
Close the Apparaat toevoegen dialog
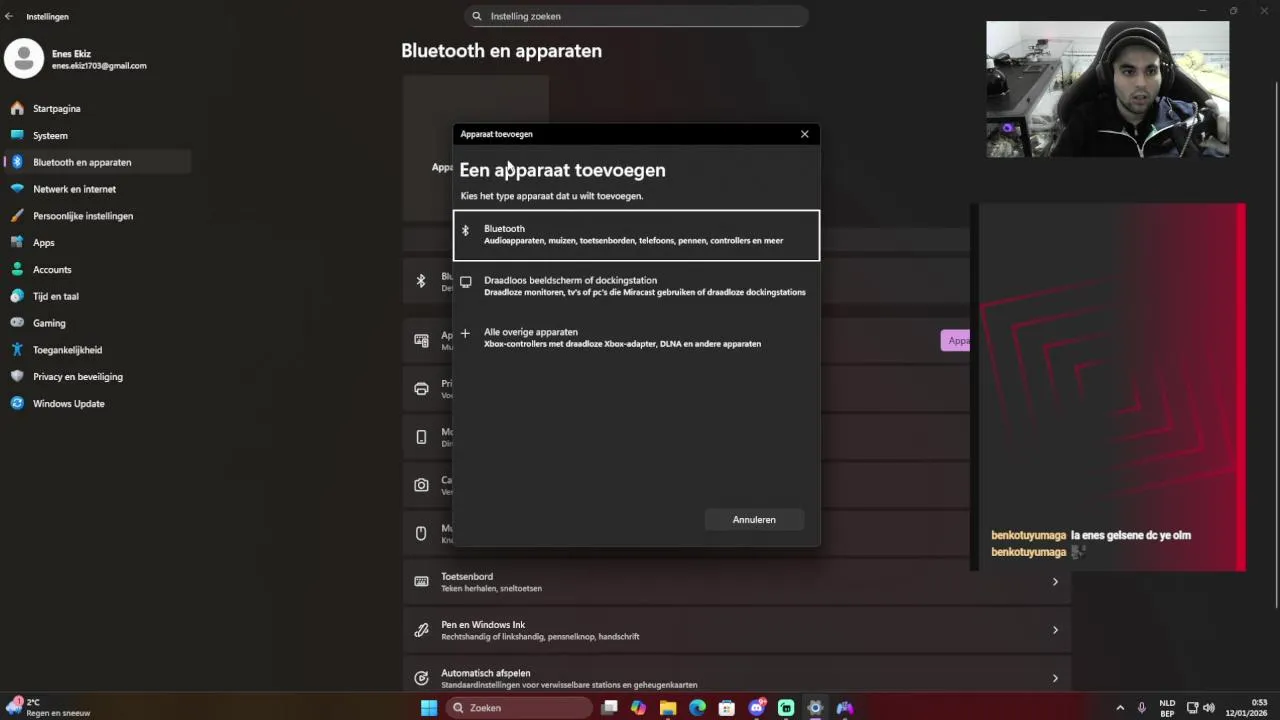(x=804, y=134)
